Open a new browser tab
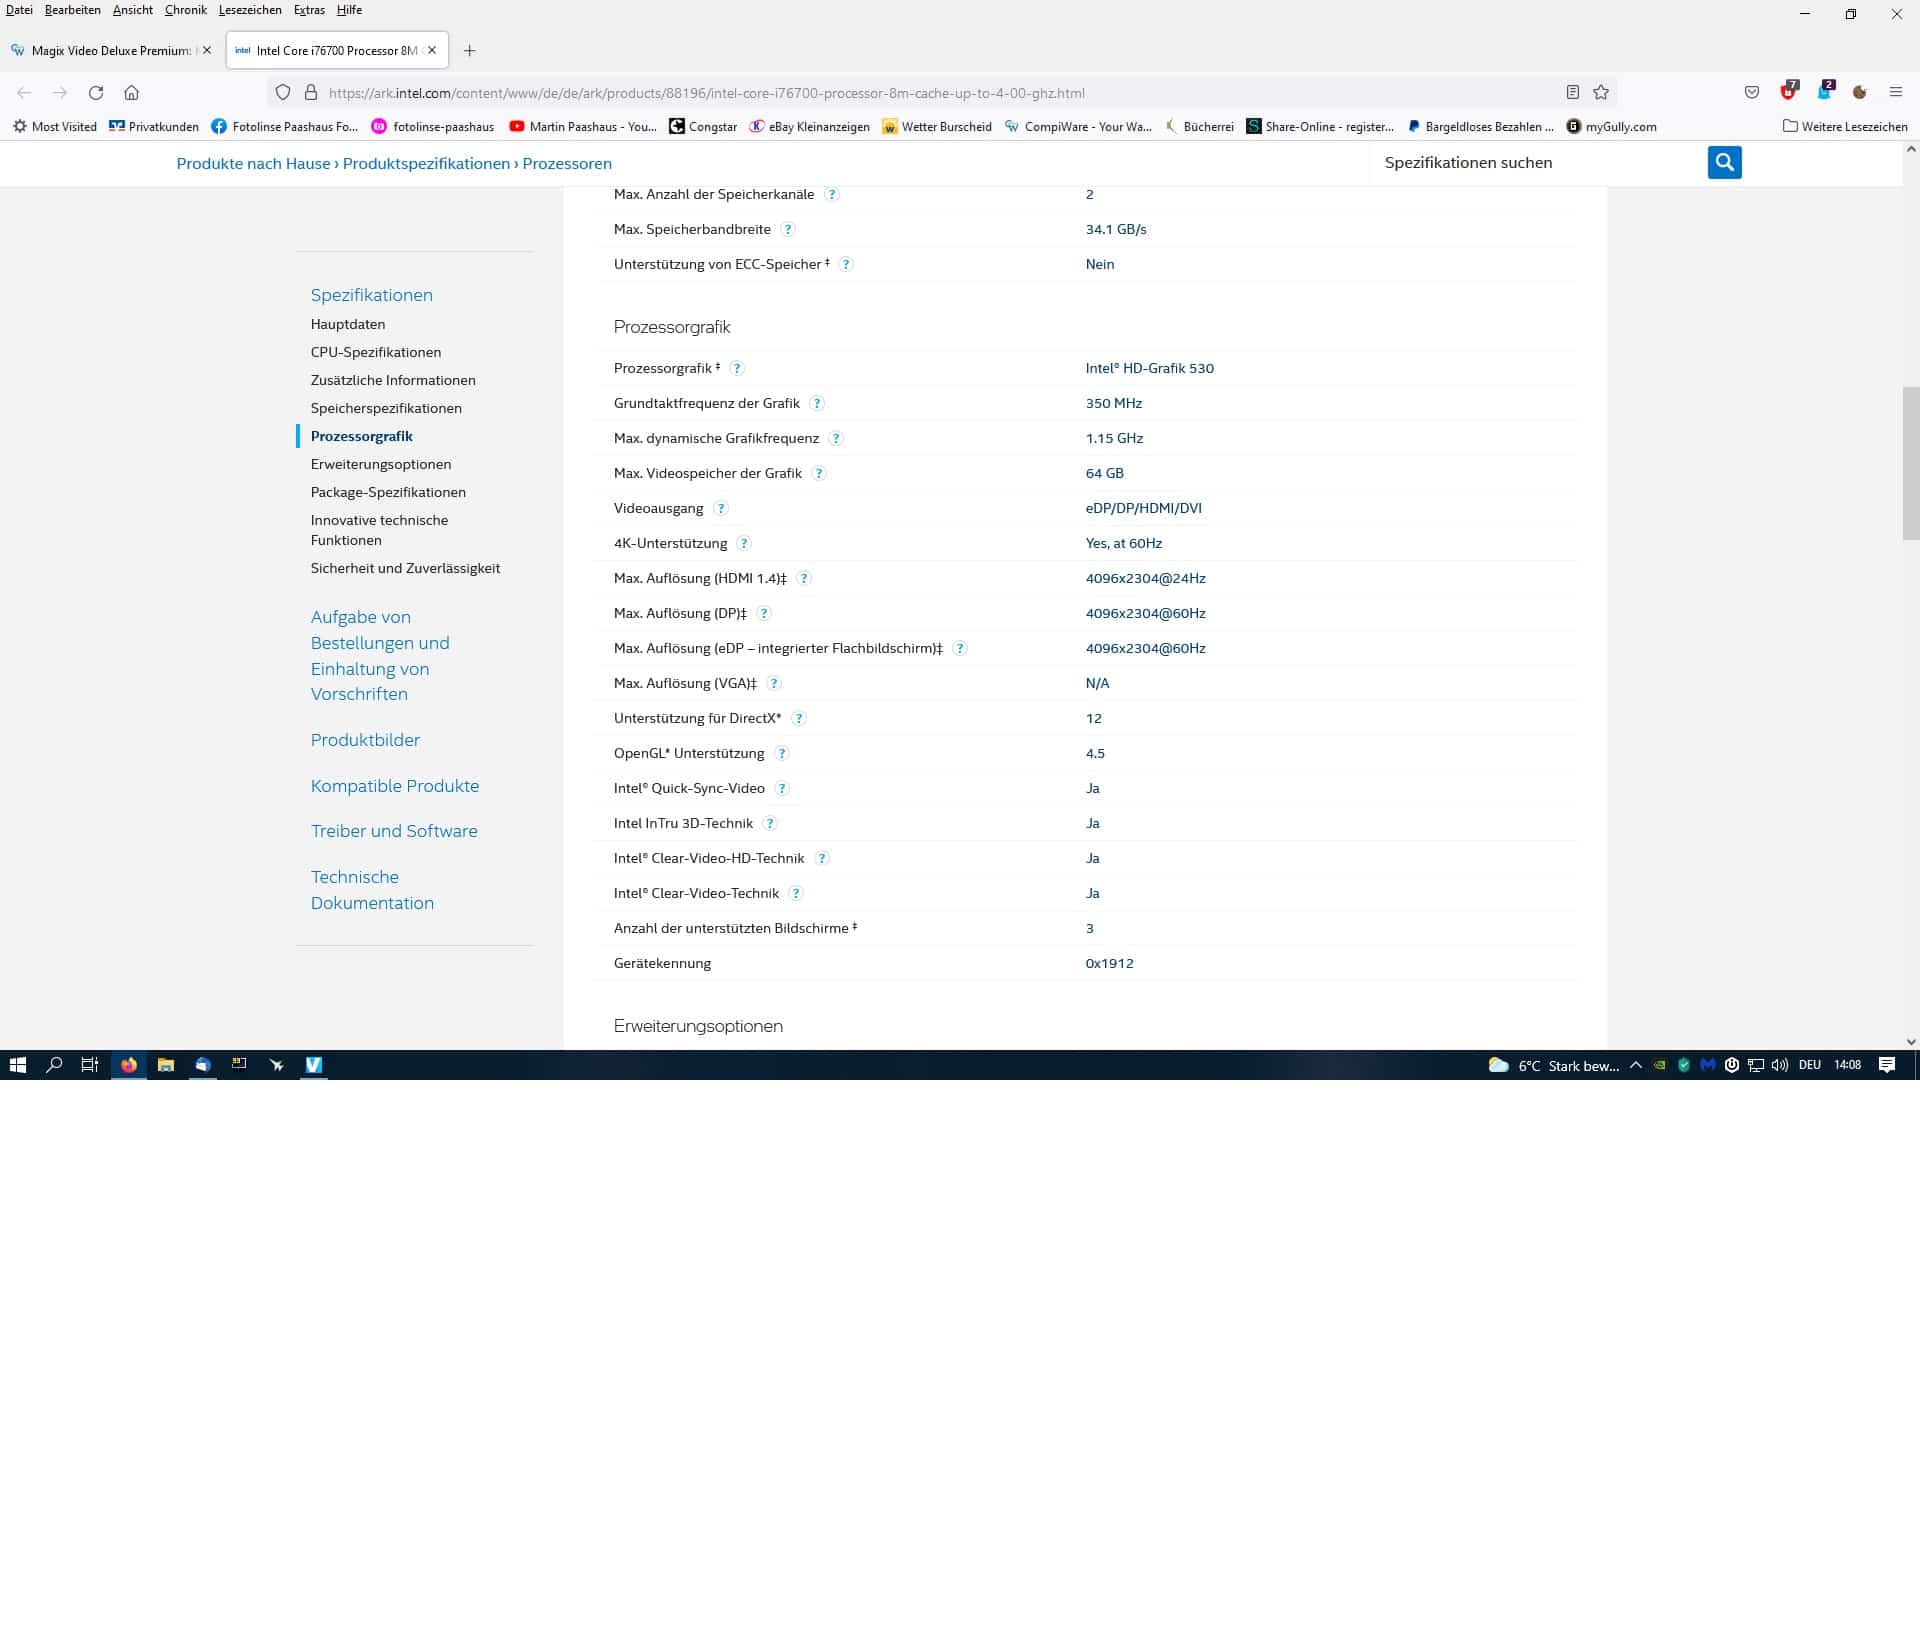This screenshot has width=1920, height=1626. click(470, 51)
